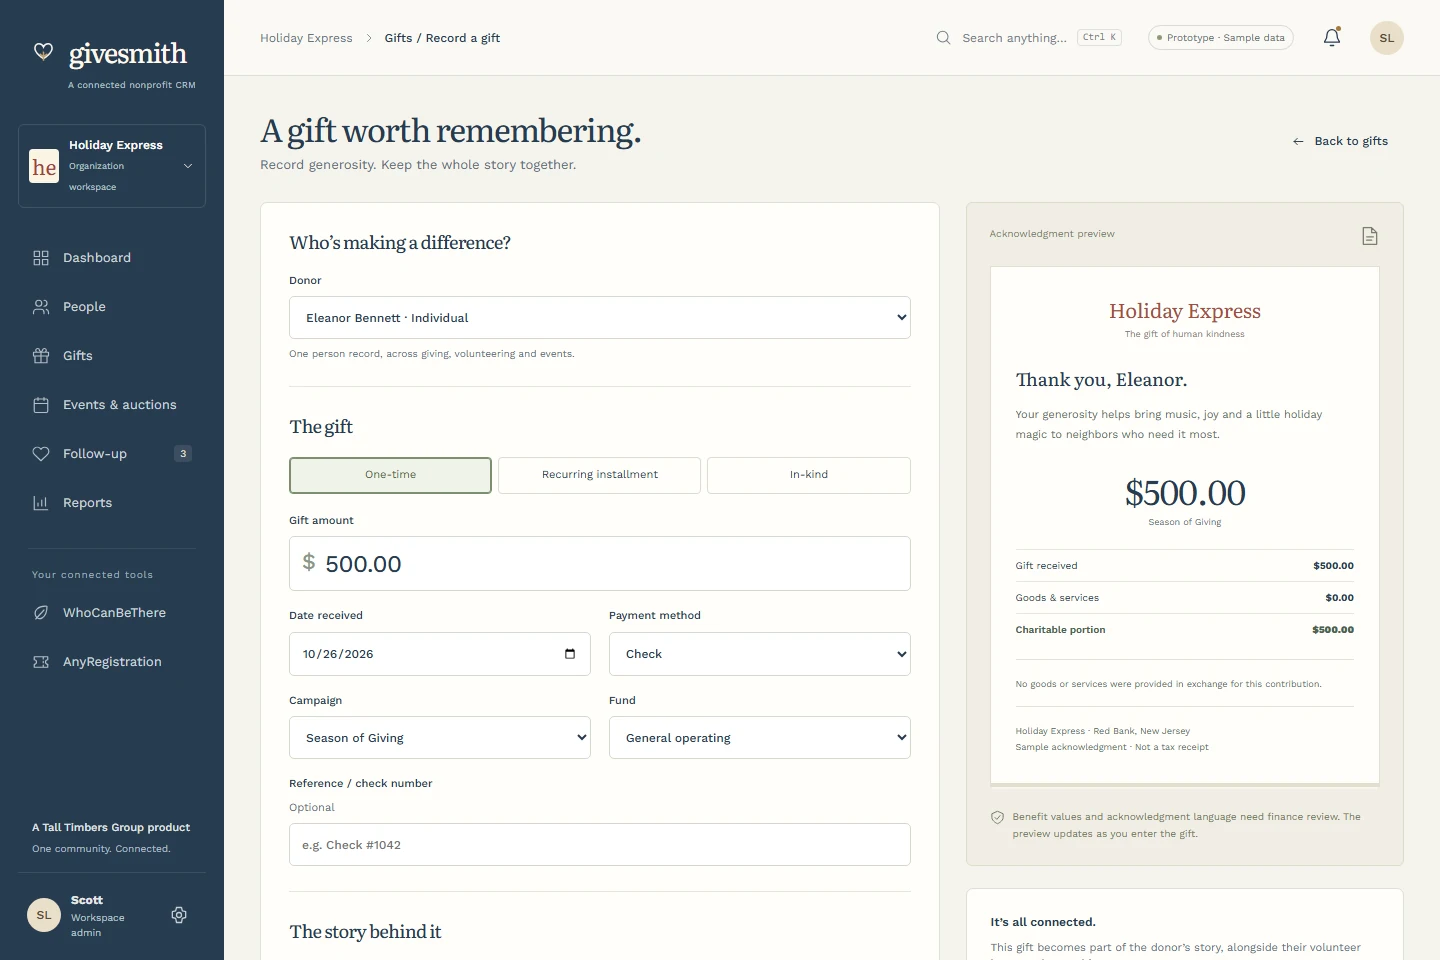Click the notifications bell icon
This screenshot has width=1440, height=960.
point(1332,38)
